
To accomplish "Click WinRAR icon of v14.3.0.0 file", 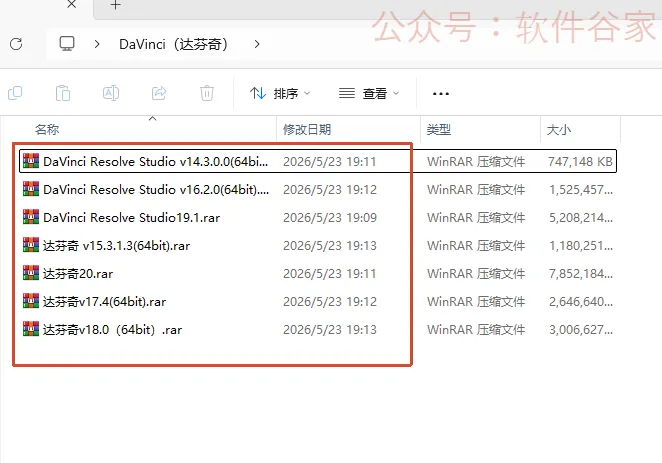I will tap(31, 161).
